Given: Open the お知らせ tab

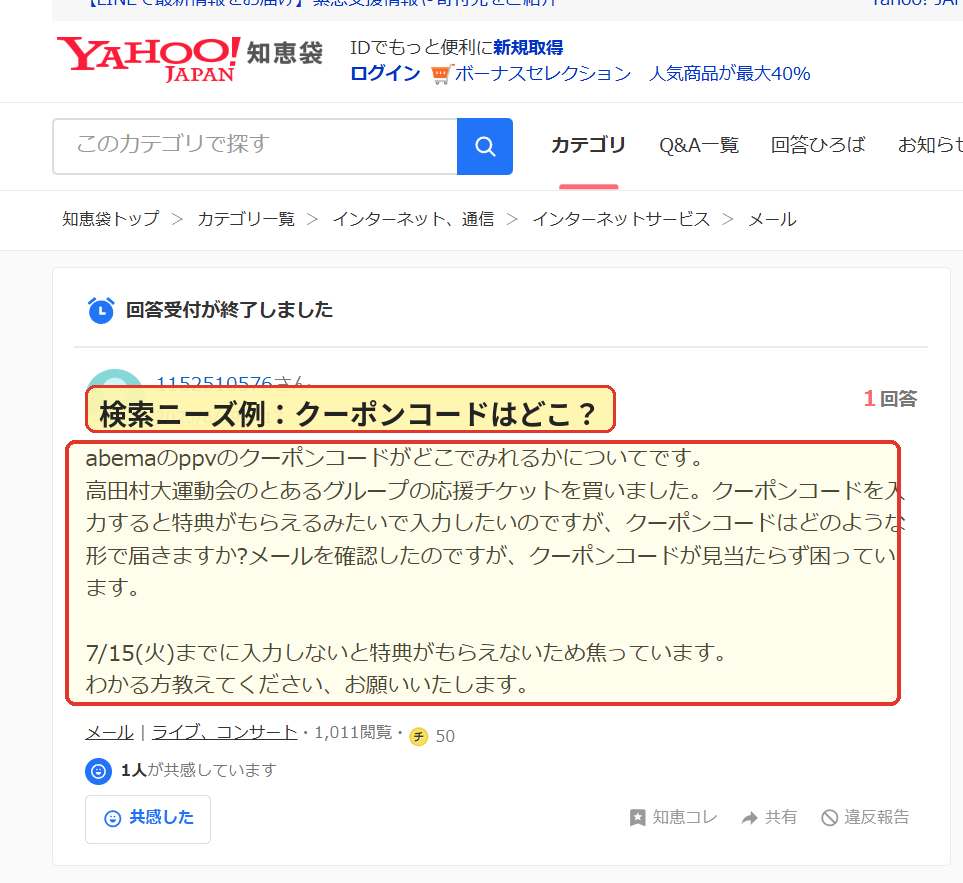Looking at the screenshot, I should point(930,145).
